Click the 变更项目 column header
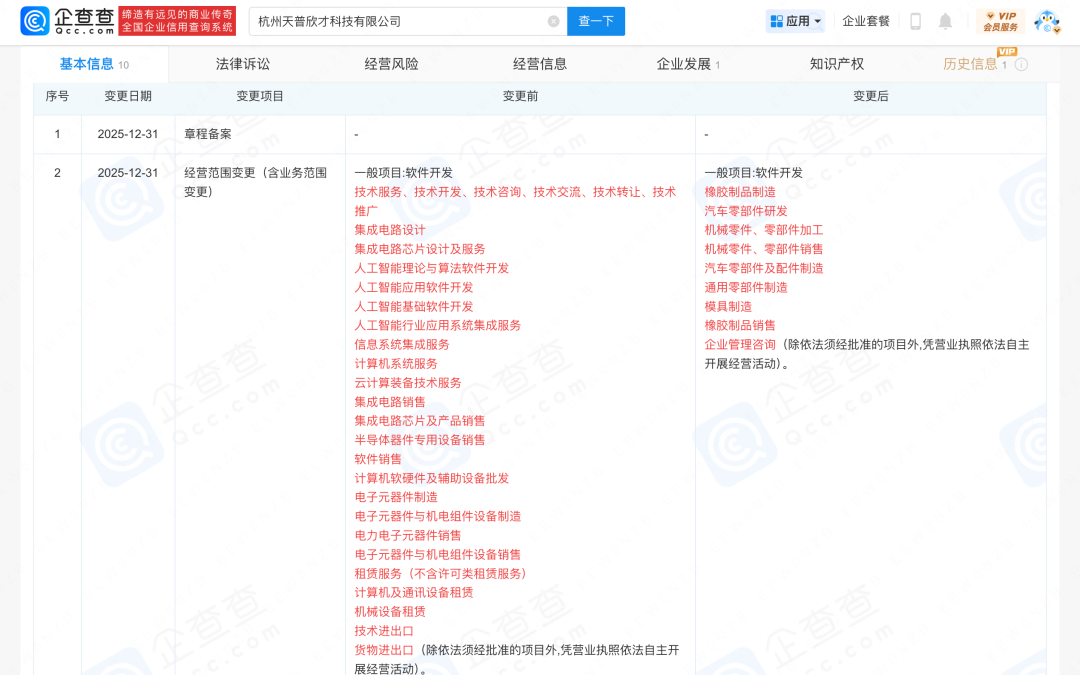 [260, 96]
